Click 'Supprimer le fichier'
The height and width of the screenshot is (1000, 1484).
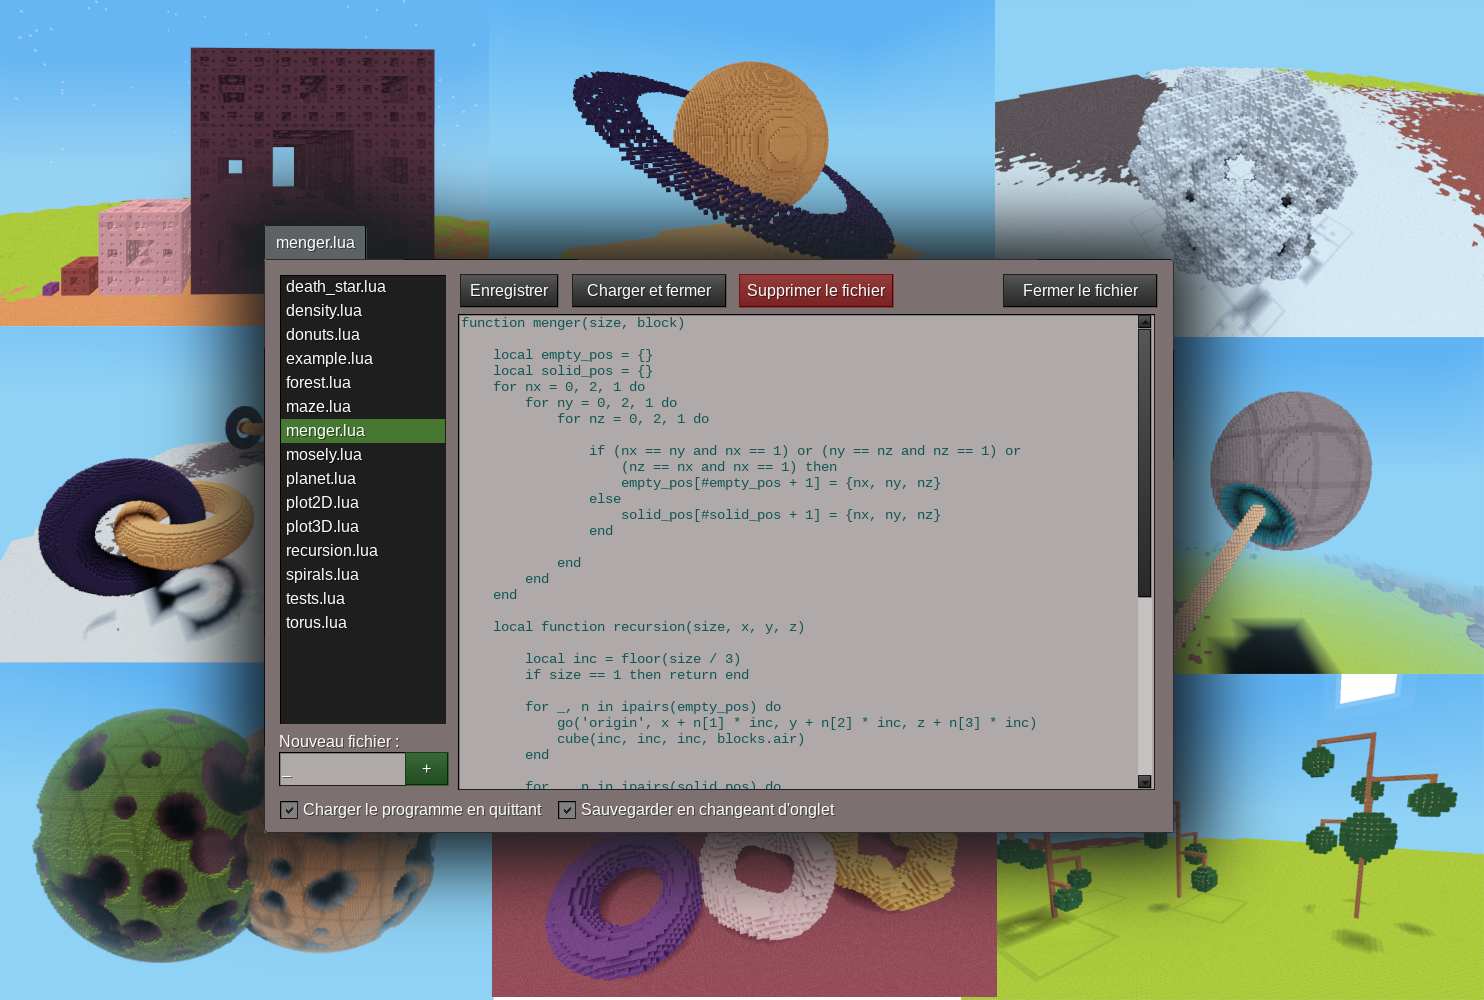coord(815,290)
